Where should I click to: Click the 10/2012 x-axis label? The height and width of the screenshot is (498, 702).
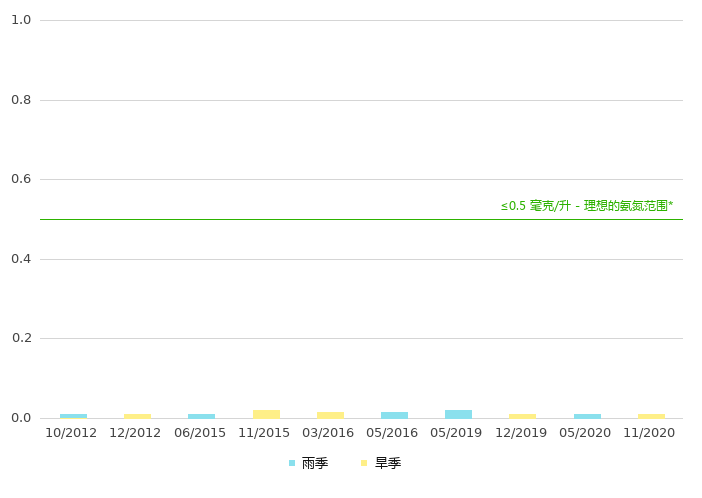tap(71, 433)
